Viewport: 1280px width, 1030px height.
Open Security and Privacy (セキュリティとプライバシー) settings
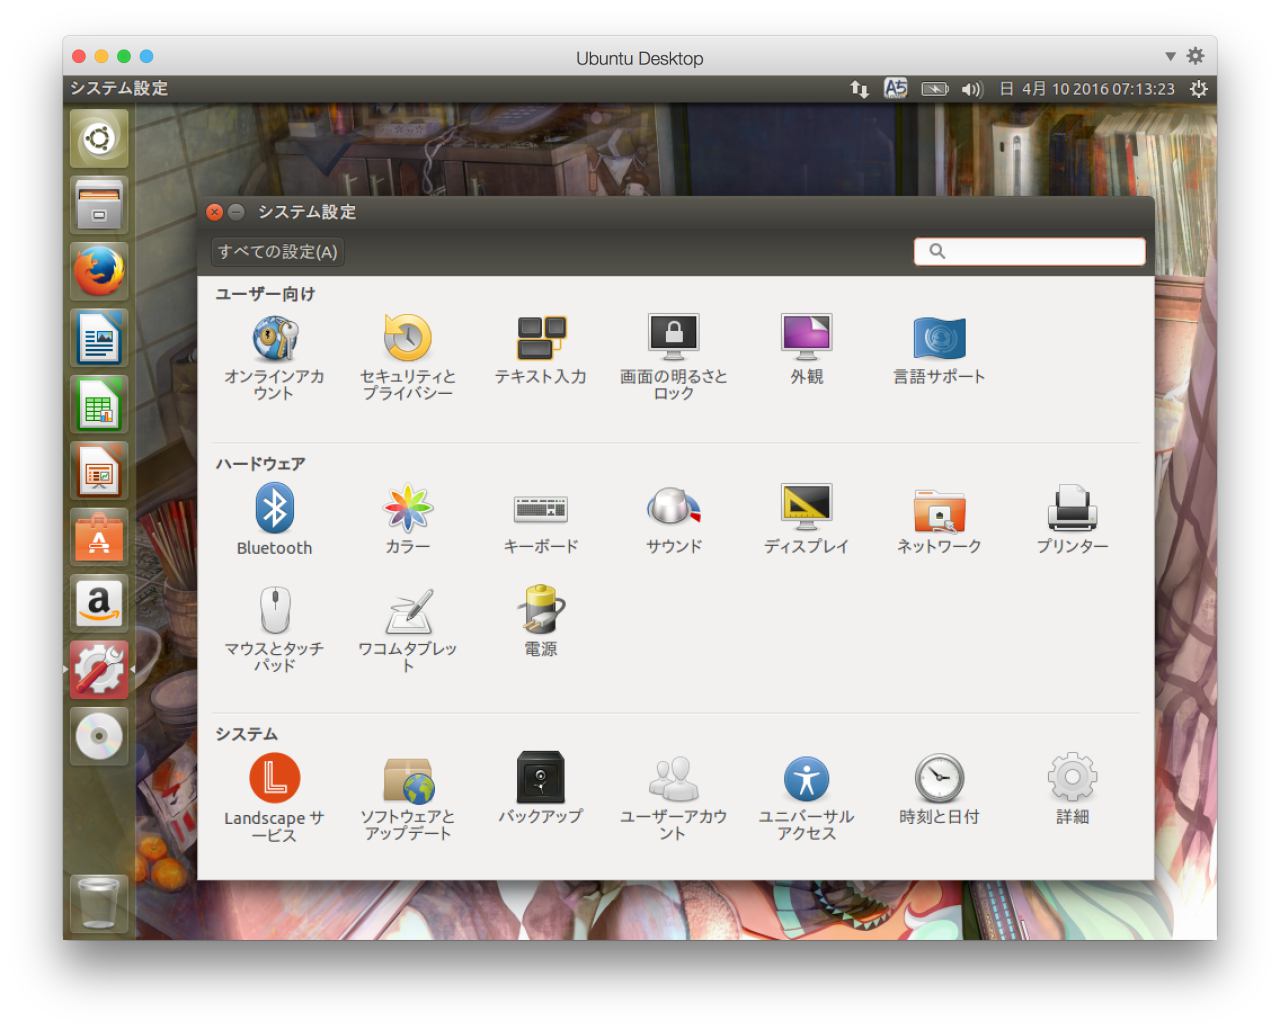click(407, 357)
